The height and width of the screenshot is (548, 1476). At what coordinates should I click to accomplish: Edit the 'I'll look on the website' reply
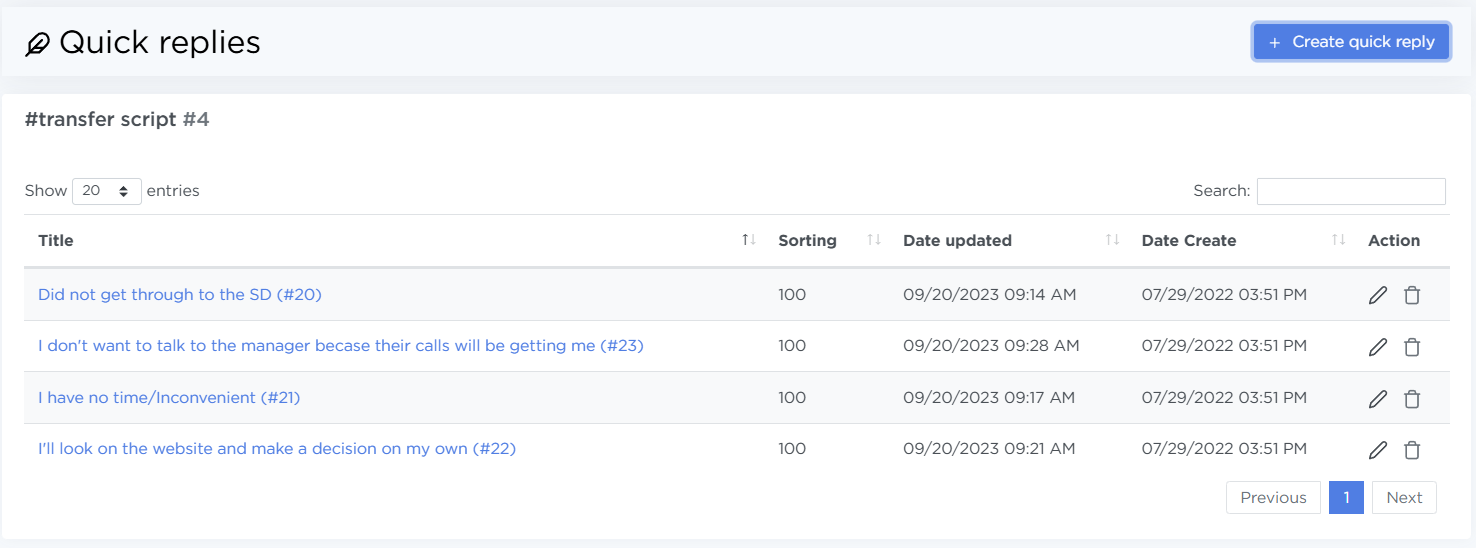pos(1378,450)
